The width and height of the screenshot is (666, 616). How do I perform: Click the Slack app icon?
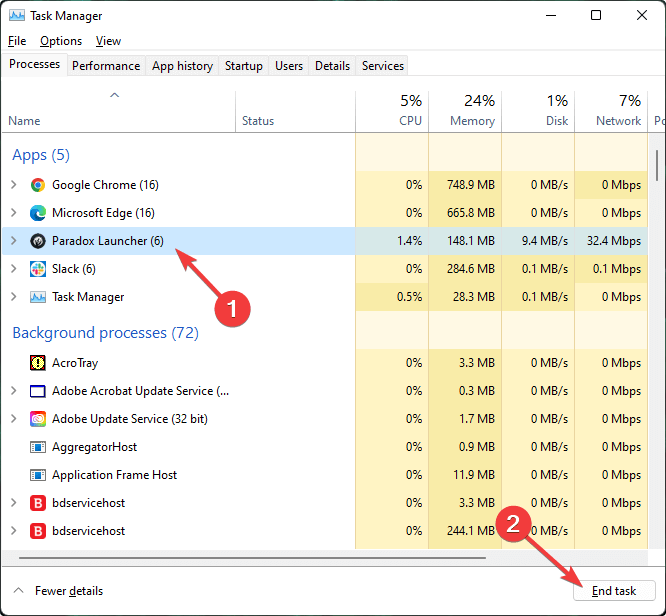click(38, 269)
